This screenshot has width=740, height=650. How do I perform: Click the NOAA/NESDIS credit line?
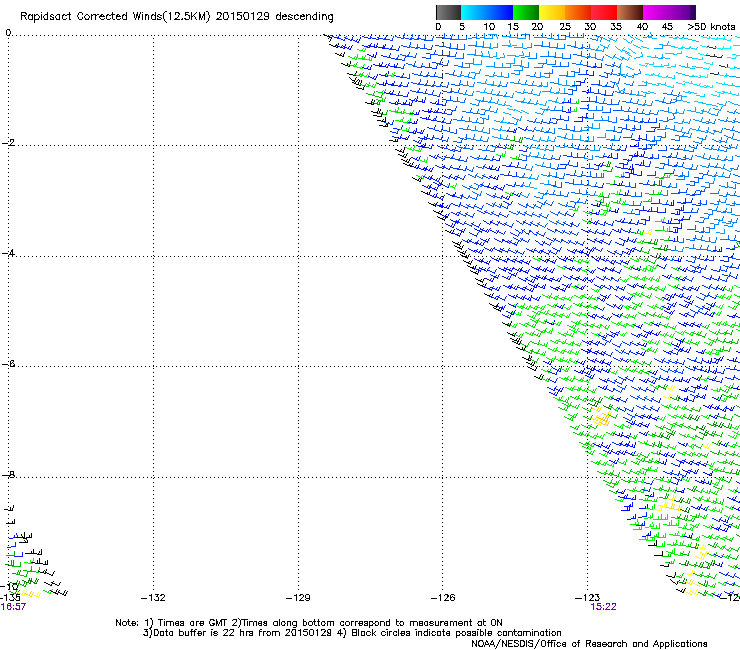pyautogui.click(x=589, y=644)
